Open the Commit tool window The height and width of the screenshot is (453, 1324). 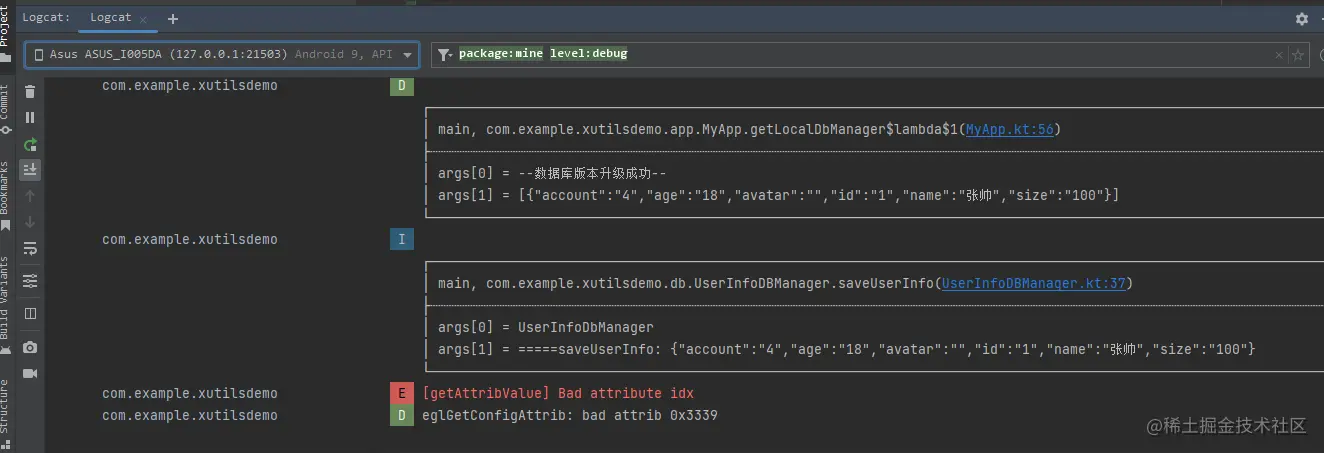(5, 109)
